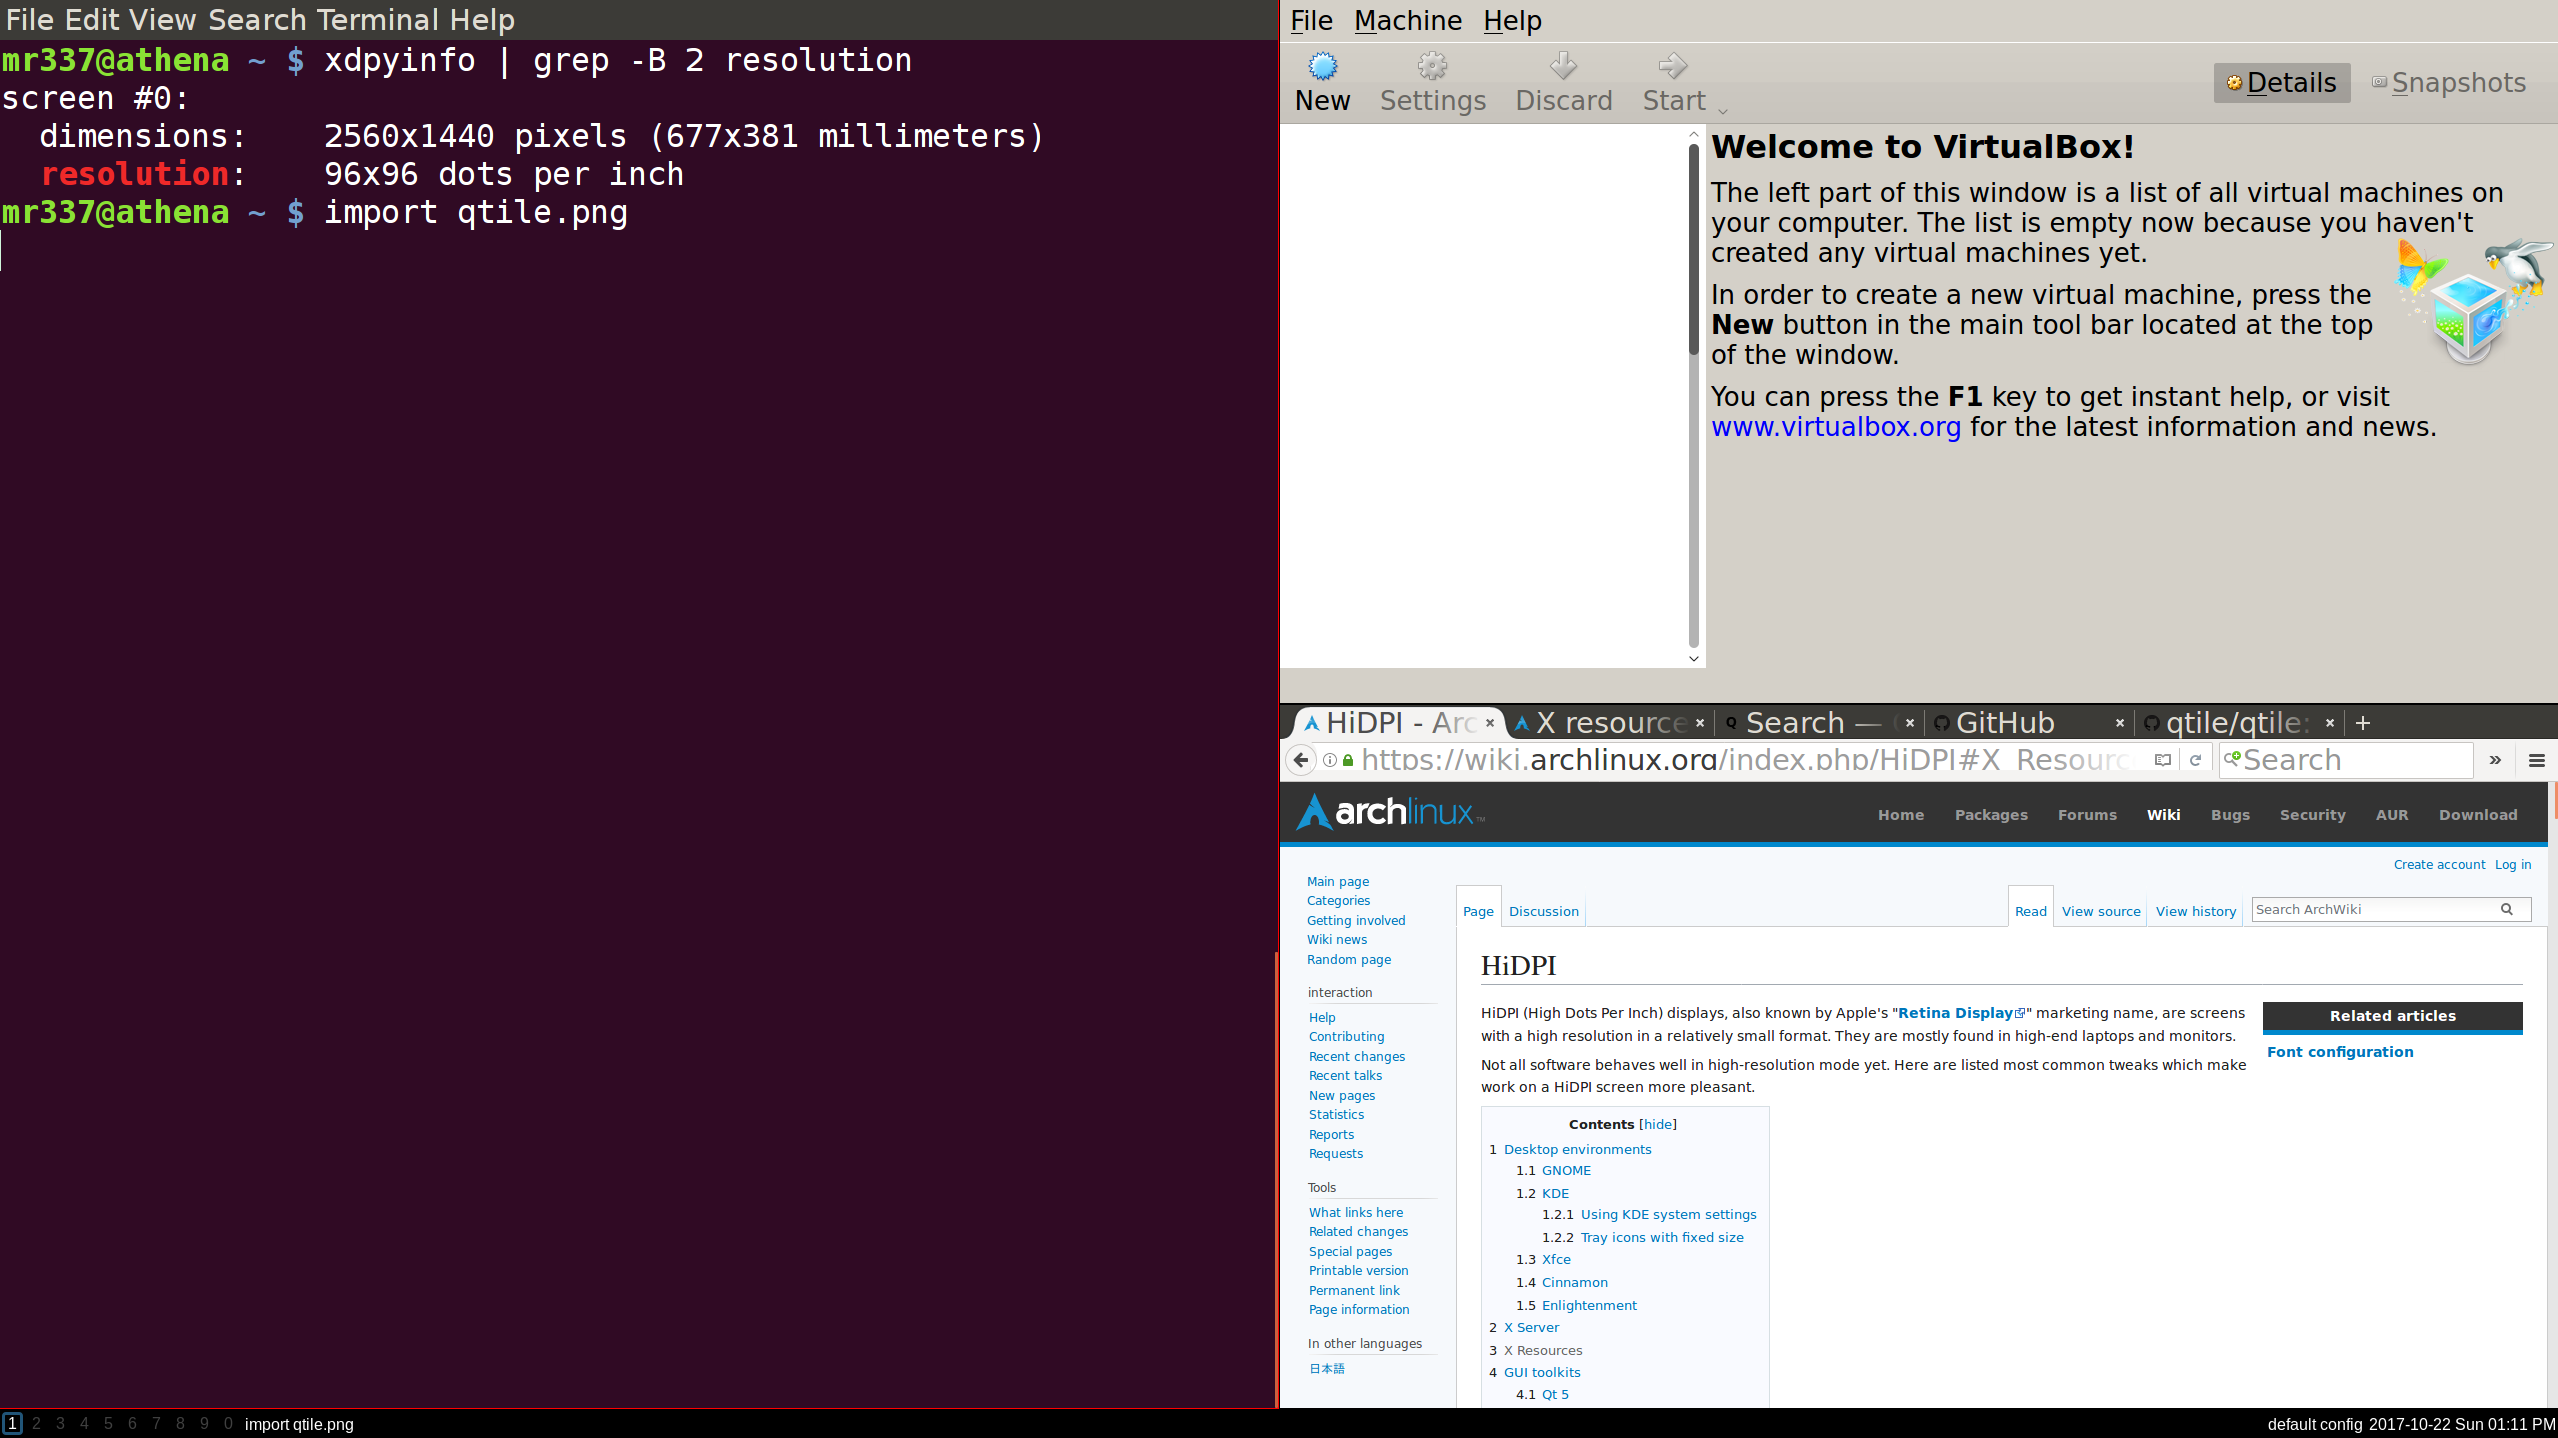This screenshot has height=1438, width=2558.
Task: Click the back arrow in Firefox
Action: coord(1300,760)
